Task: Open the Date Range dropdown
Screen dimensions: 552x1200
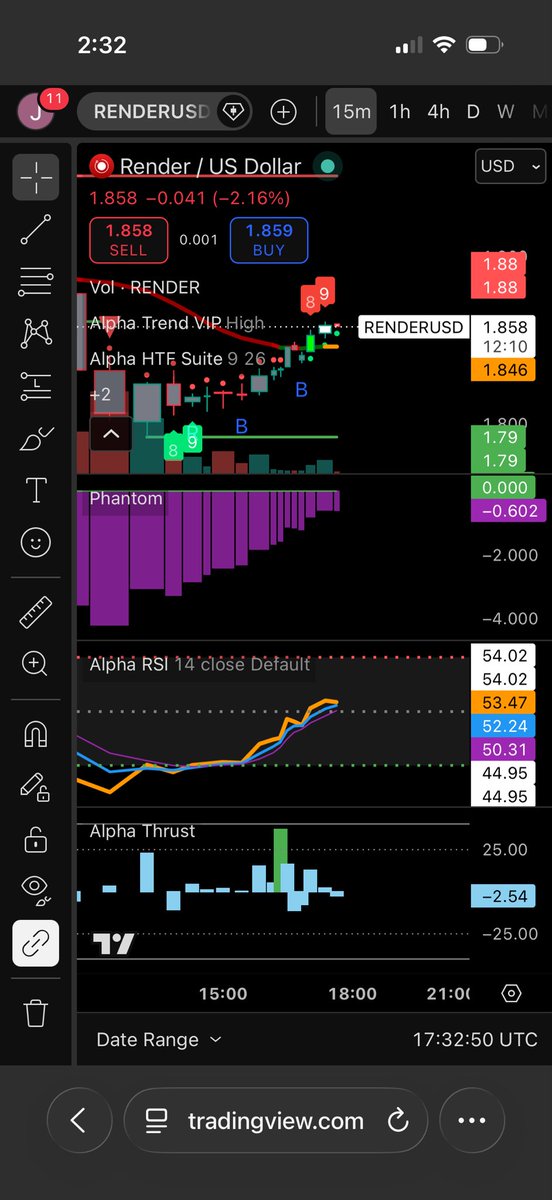Action: 159,1040
